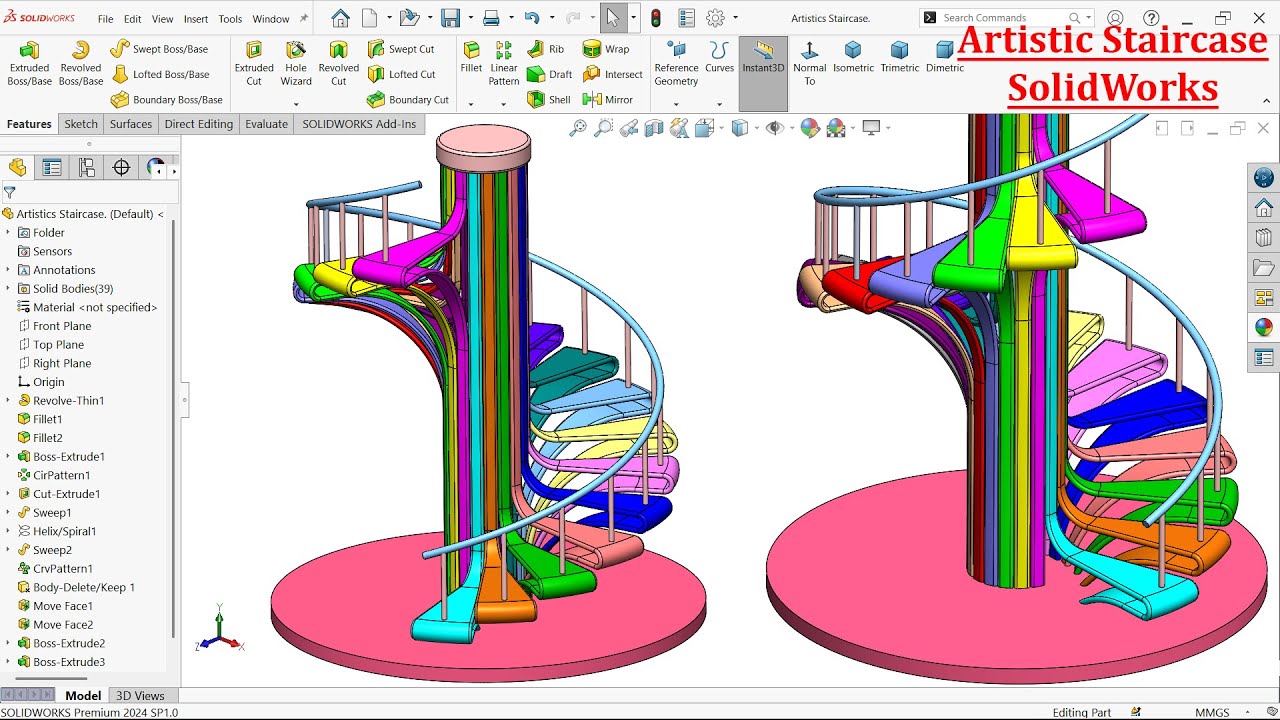
Task: Select the Linear Pattern tool
Action: pos(503,63)
